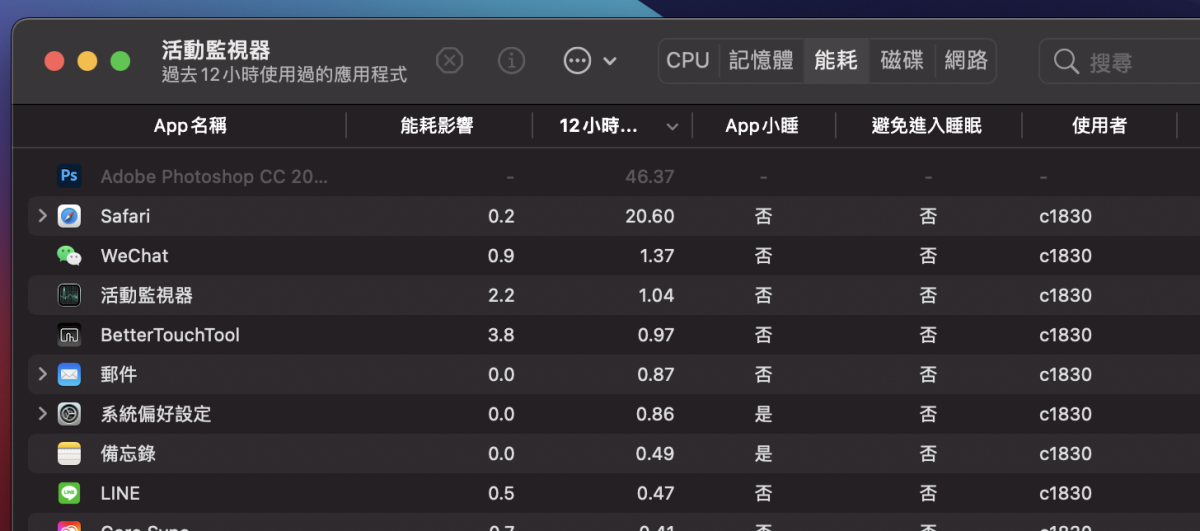The image size is (1200, 531).
Task: Sort by 12小時 column header
Action: [598, 126]
